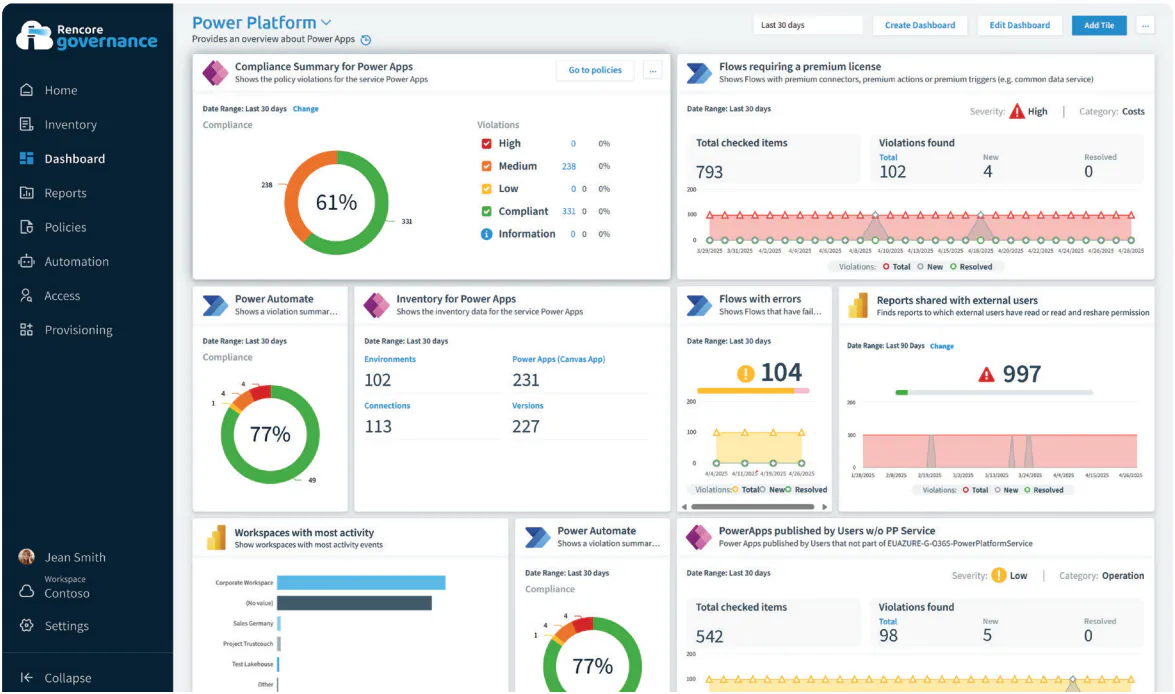
Task: Open the Environments link
Action: coord(390,359)
